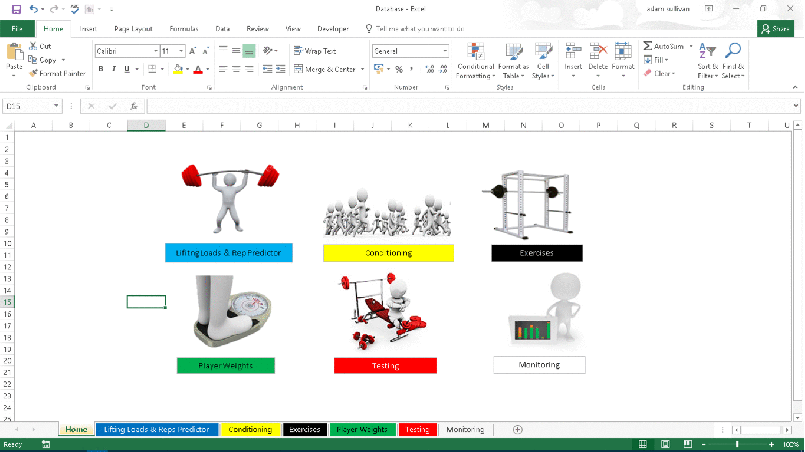Click the Insert Function fx icon
Screen dimensions: 805x452
133,106
